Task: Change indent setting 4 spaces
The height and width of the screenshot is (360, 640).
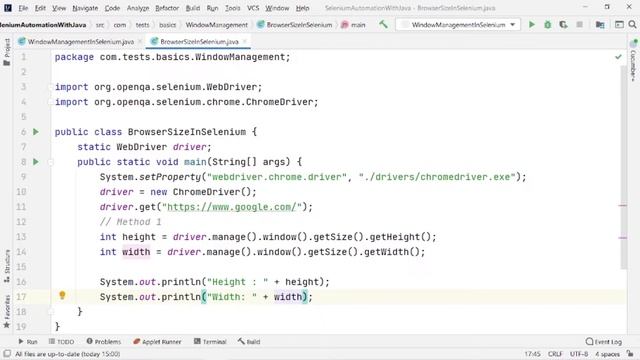Action: click(607, 354)
